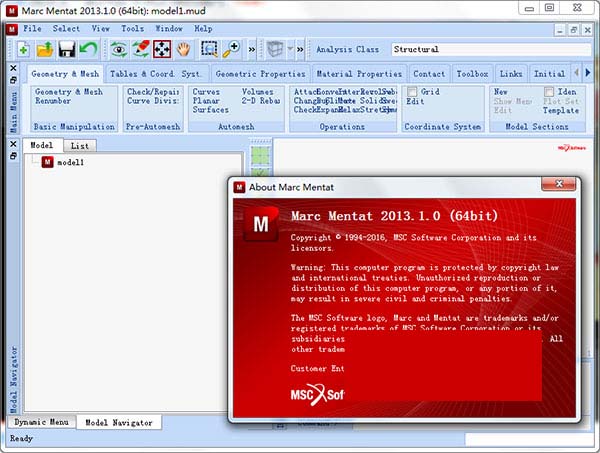
Task: Open the View menu
Action: click(100, 29)
